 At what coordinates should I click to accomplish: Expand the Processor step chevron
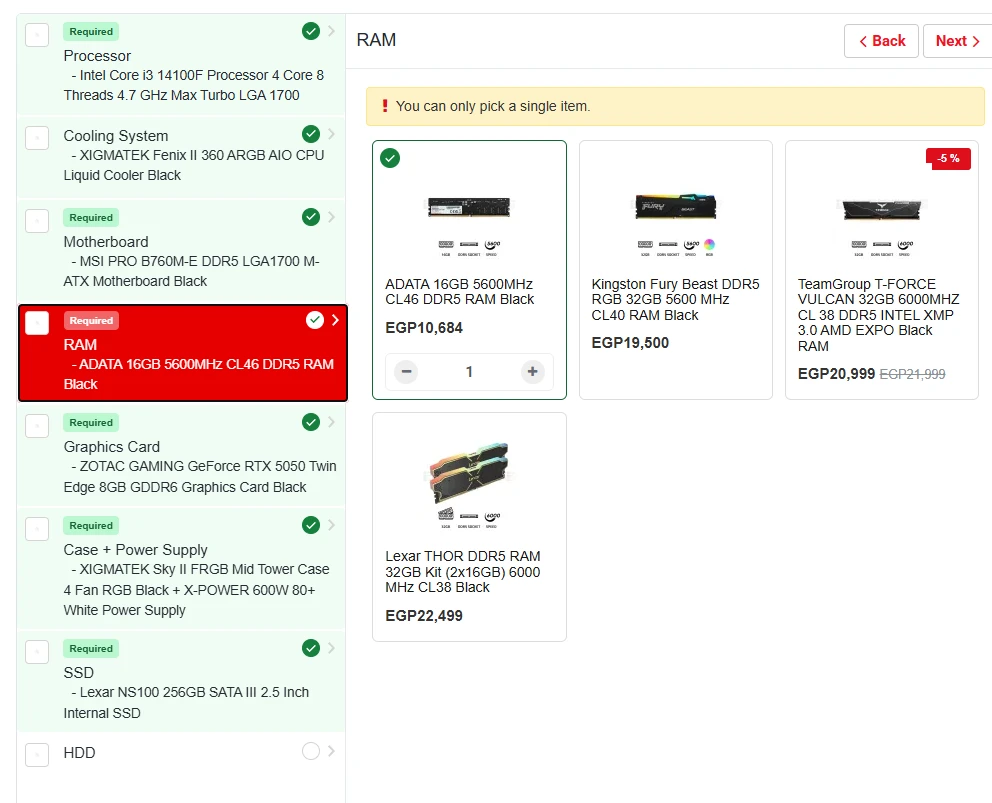332,31
